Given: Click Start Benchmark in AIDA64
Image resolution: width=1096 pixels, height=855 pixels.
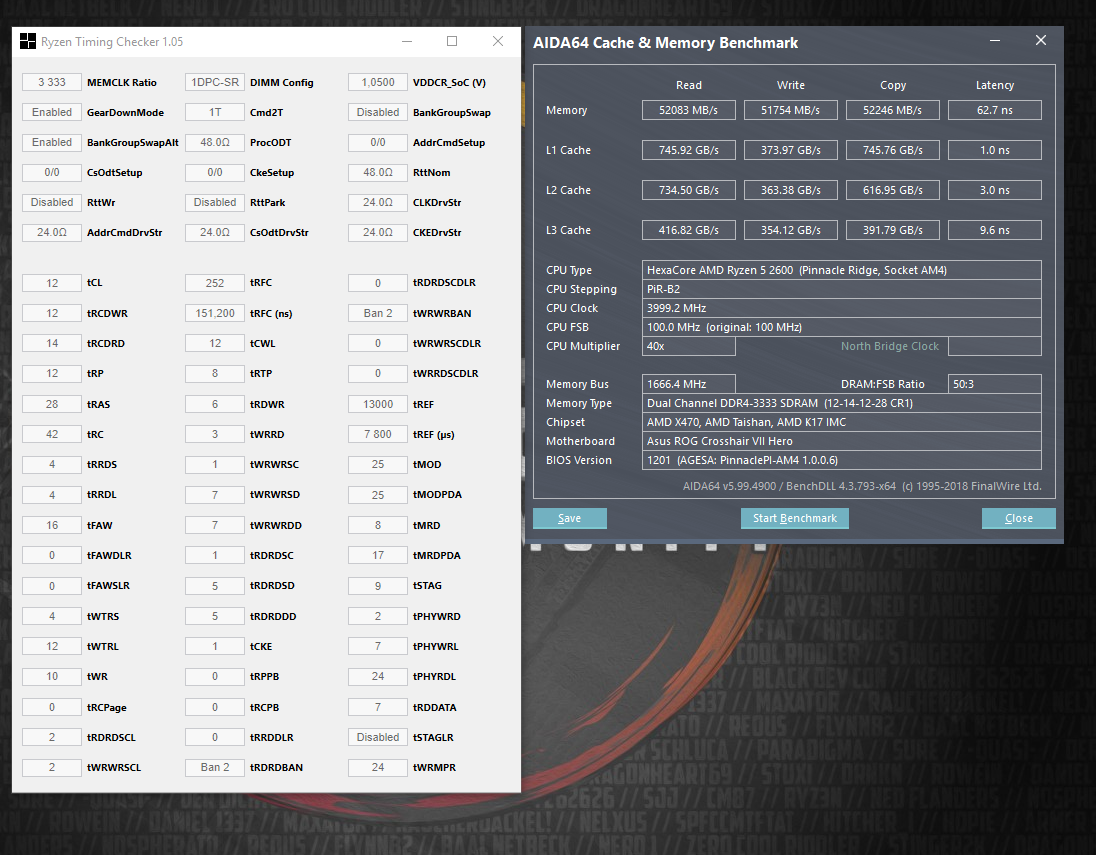Looking at the screenshot, I should pyautogui.click(x=795, y=518).
